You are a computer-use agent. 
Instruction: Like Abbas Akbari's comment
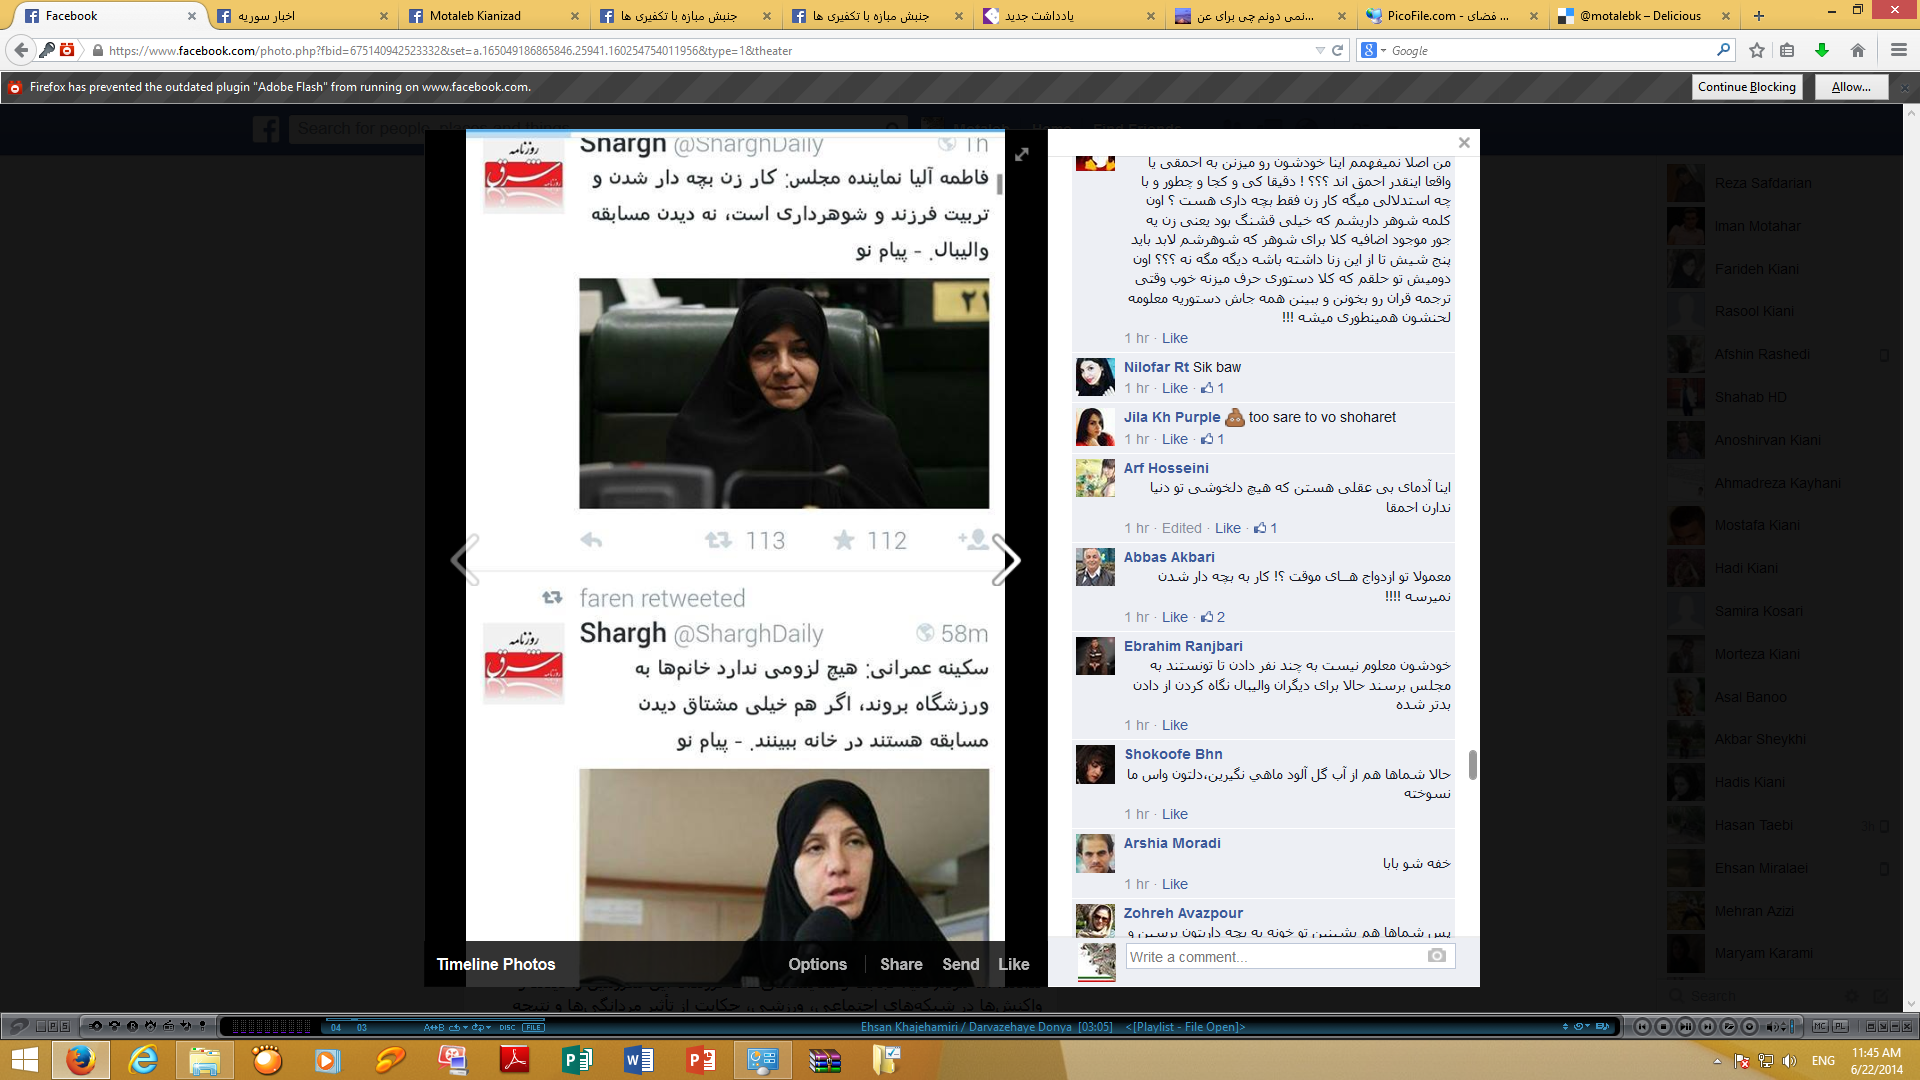coord(1175,617)
